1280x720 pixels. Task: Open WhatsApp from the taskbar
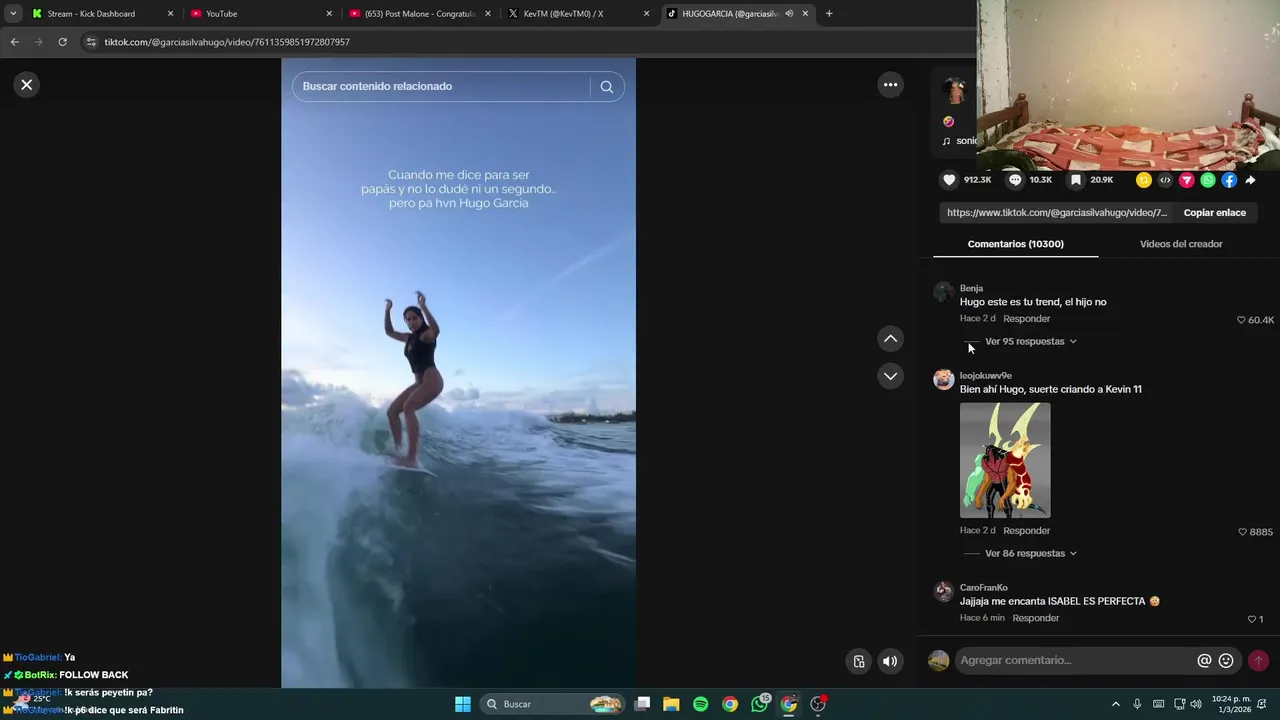point(760,704)
